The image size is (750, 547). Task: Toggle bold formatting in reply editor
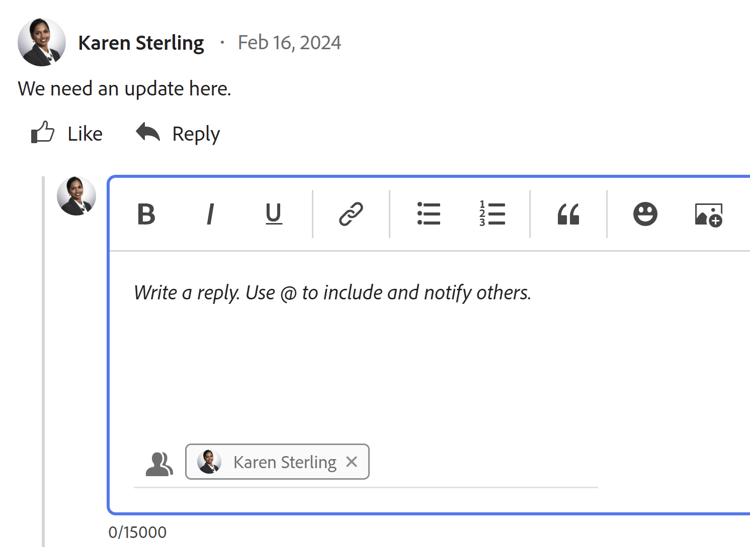[146, 214]
